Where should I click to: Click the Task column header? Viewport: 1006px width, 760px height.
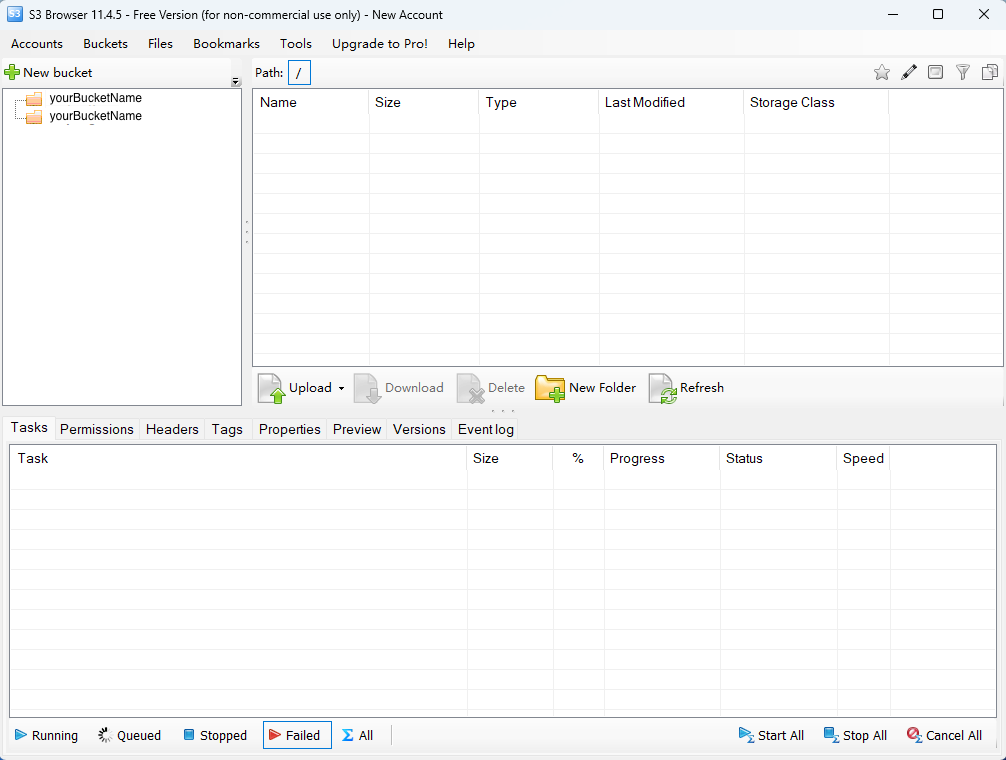[x=238, y=459]
